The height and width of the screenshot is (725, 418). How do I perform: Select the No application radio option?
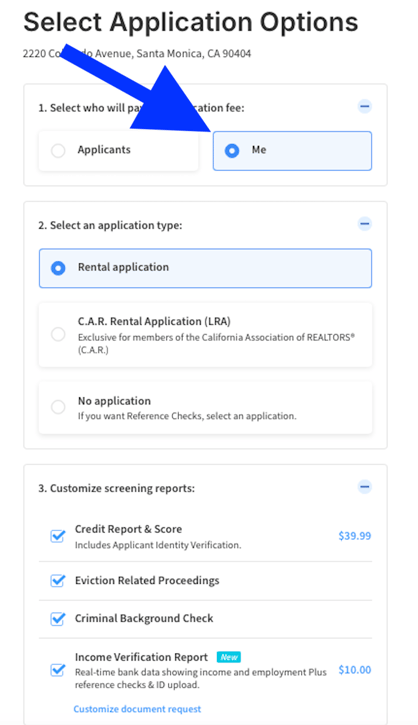(x=58, y=407)
